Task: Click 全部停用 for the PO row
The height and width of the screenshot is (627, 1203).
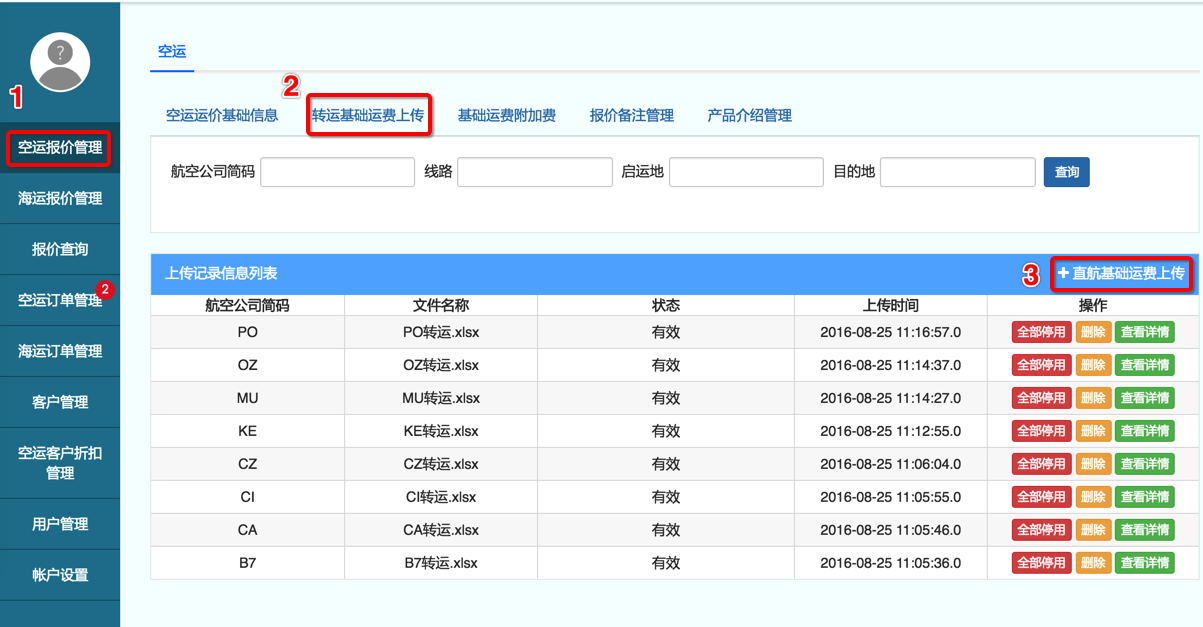Action: 1041,332
